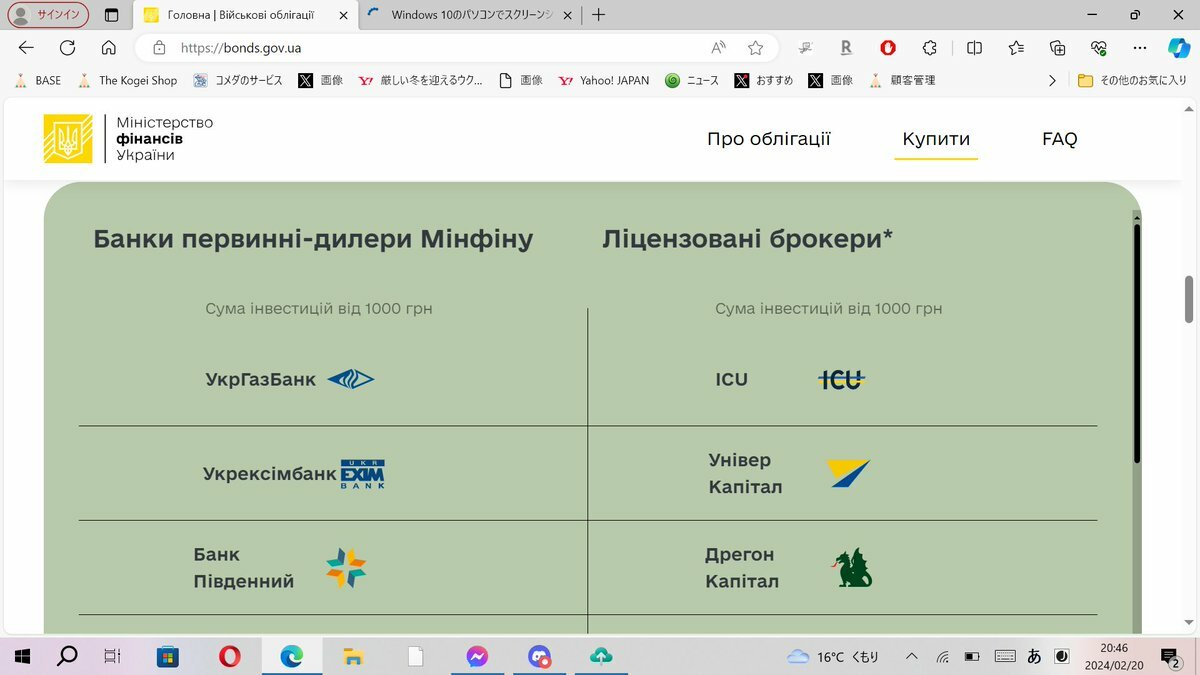The image size is (1200, 675).
Task: View site information lock icon
Action: [158, 47]
